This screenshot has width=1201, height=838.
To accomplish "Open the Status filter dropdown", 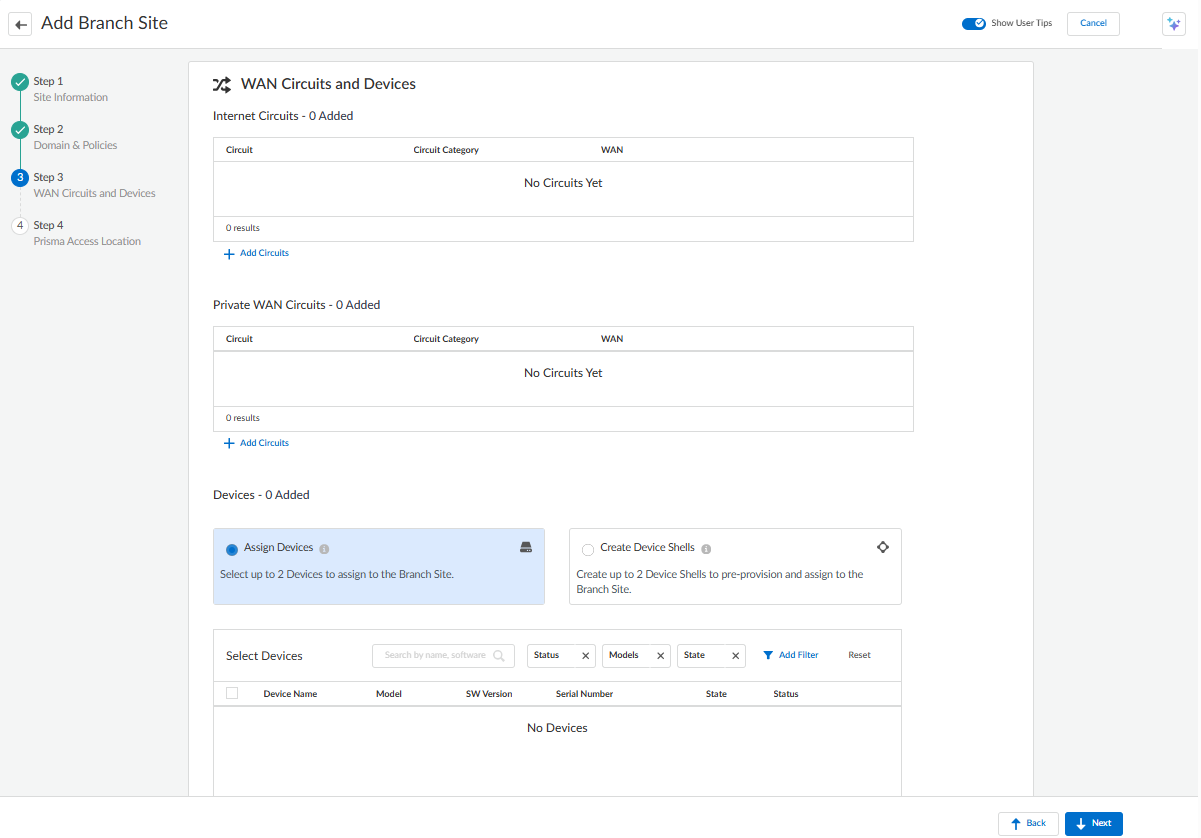I will pos(550,656).
